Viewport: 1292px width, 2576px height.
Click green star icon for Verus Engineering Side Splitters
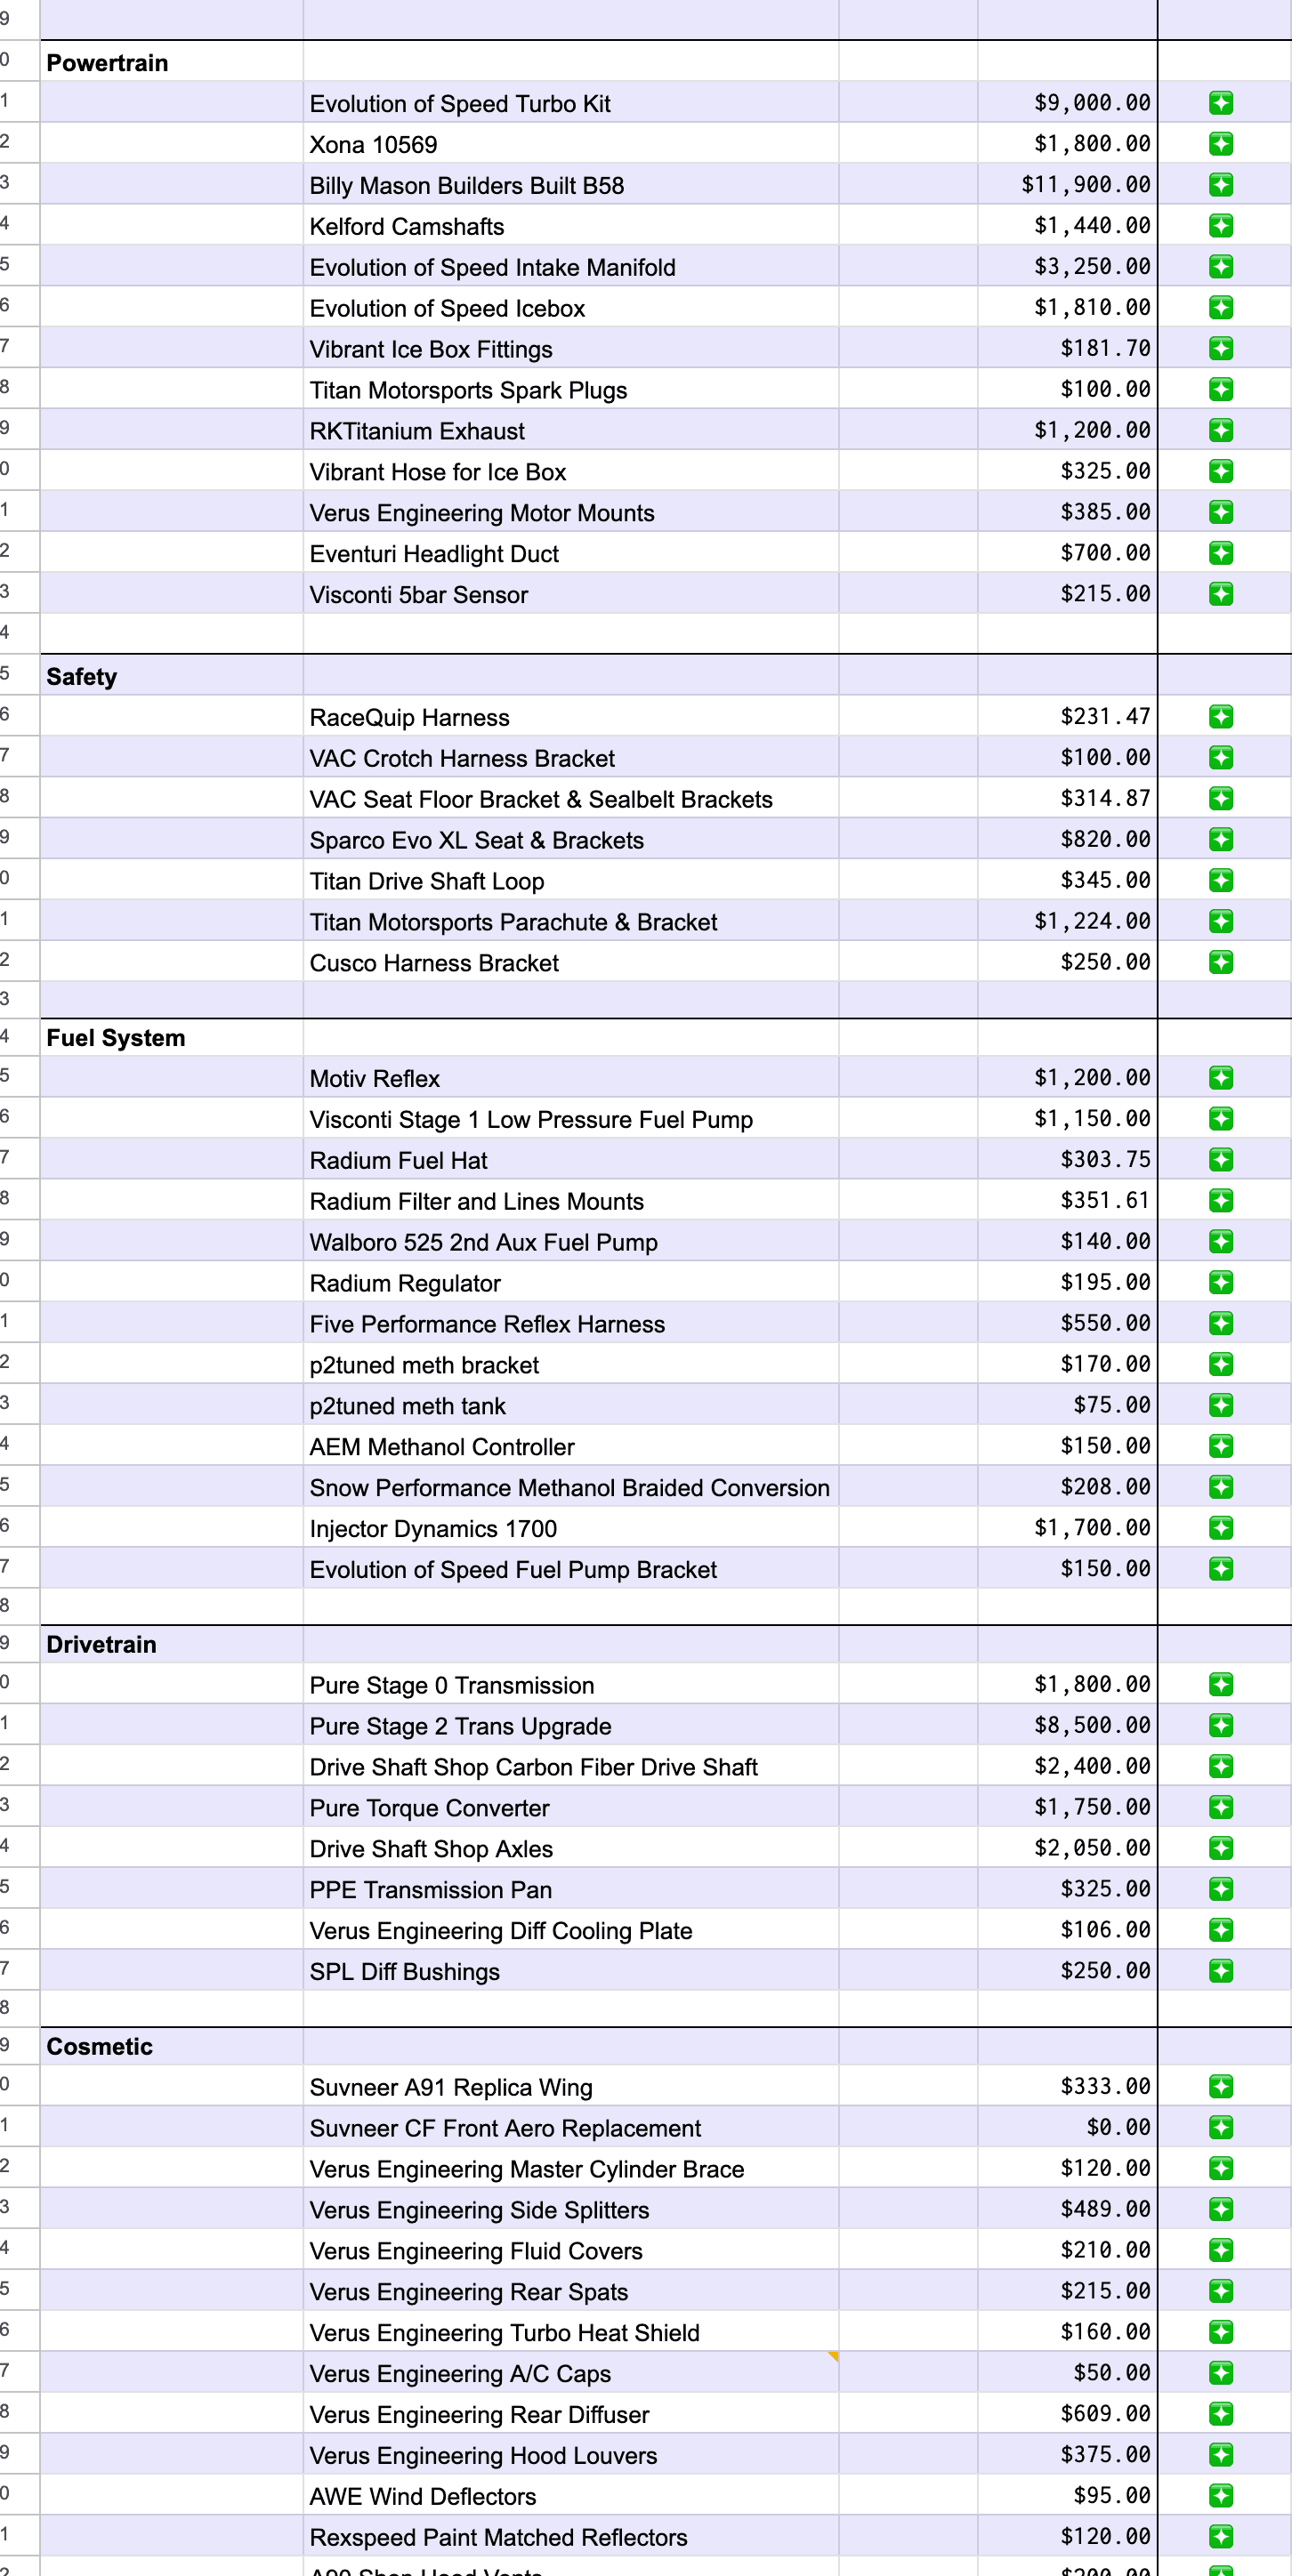1220,2210
